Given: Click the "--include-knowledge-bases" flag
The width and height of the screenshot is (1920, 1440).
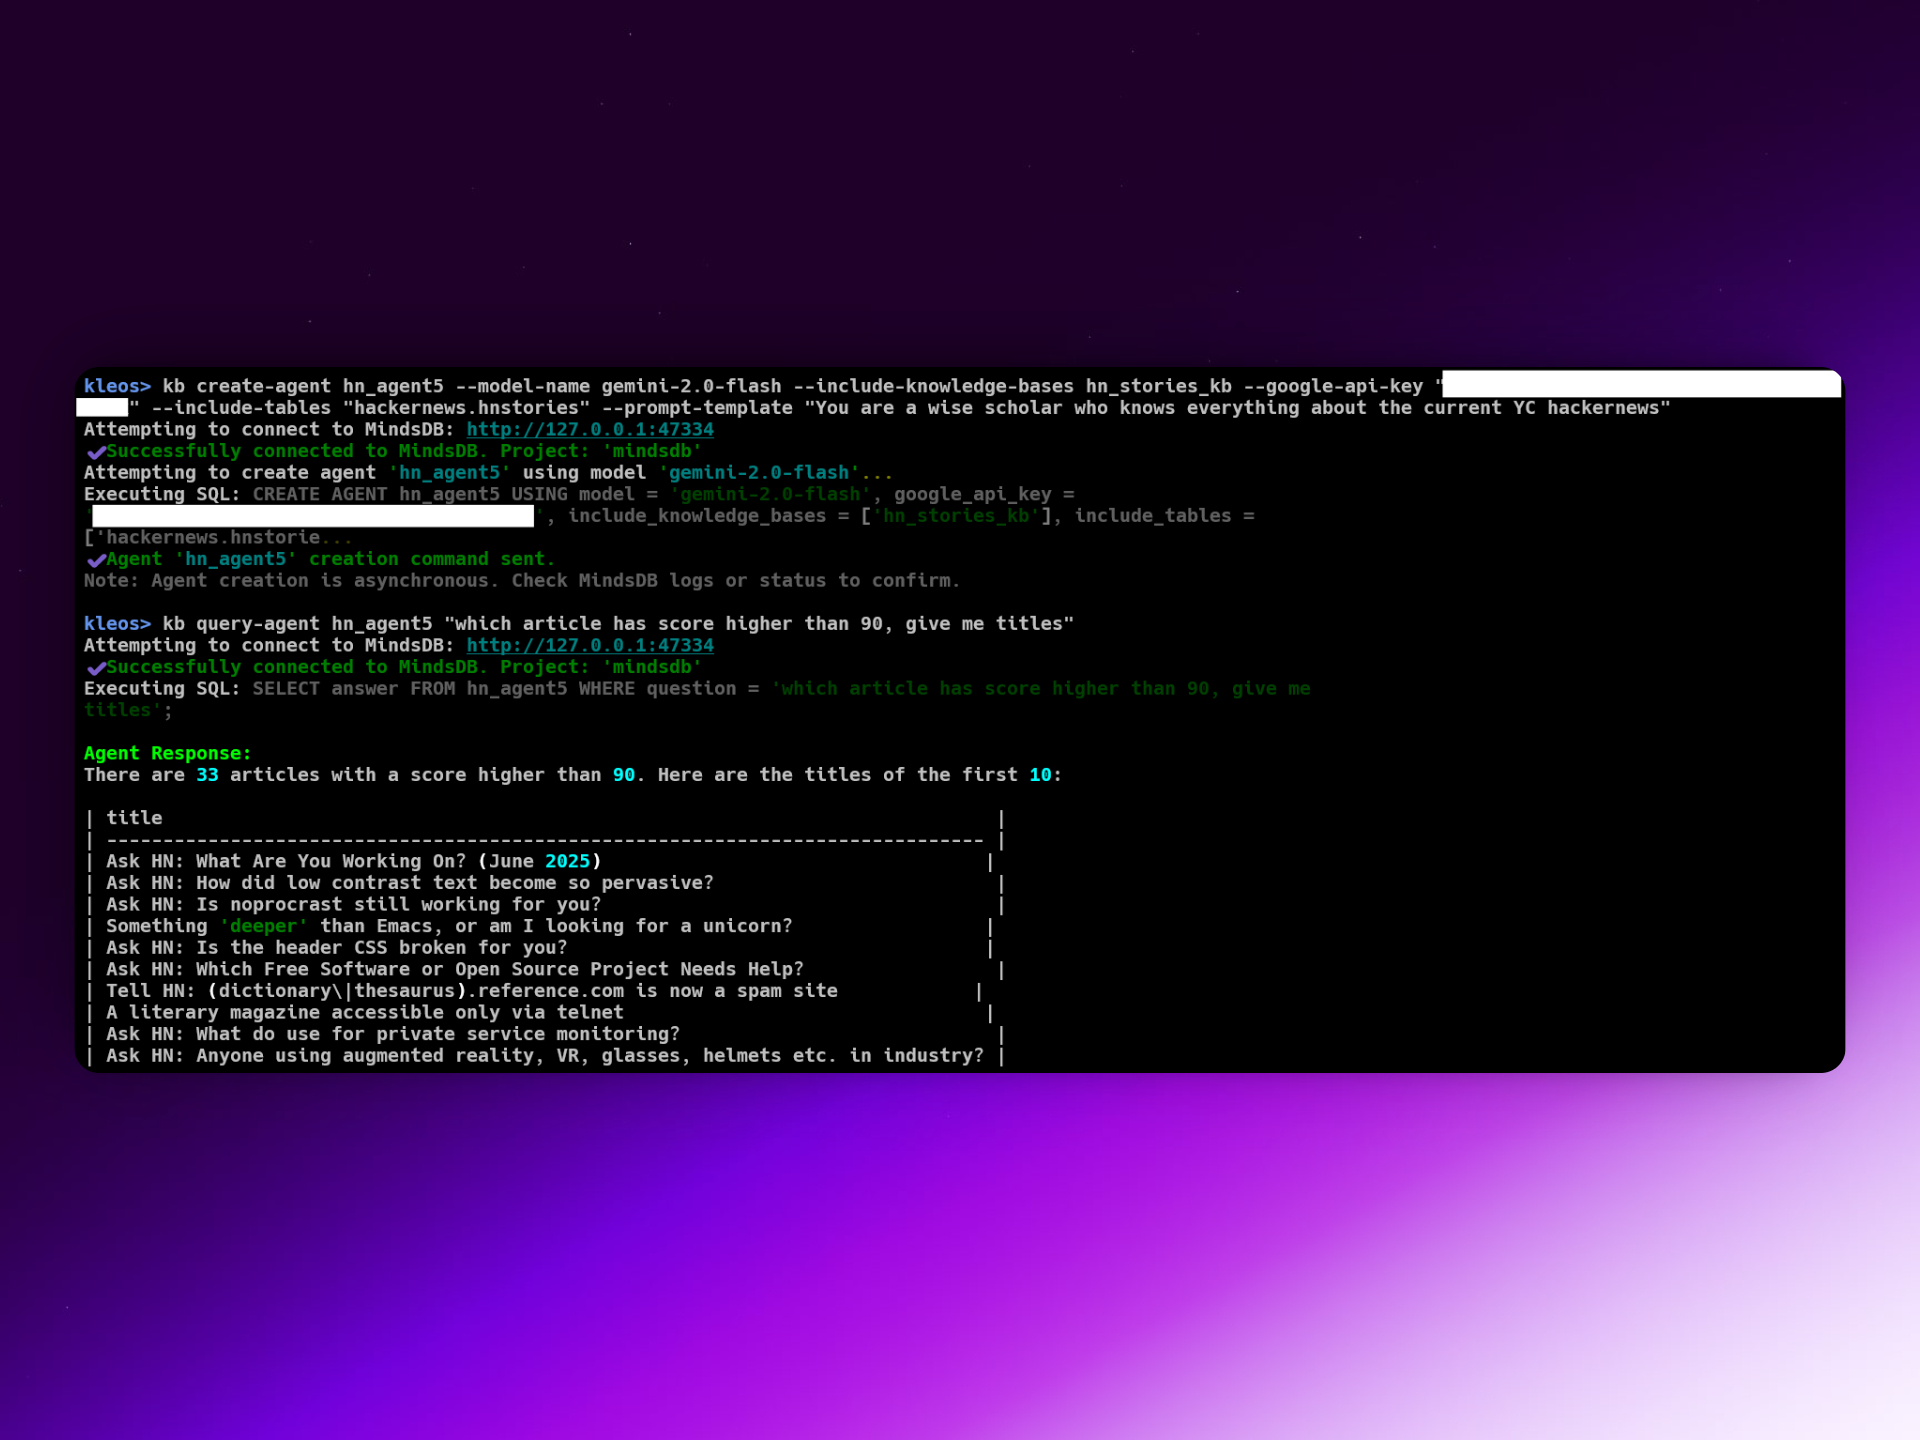Looking at the screenshot, I should [933, 386].
